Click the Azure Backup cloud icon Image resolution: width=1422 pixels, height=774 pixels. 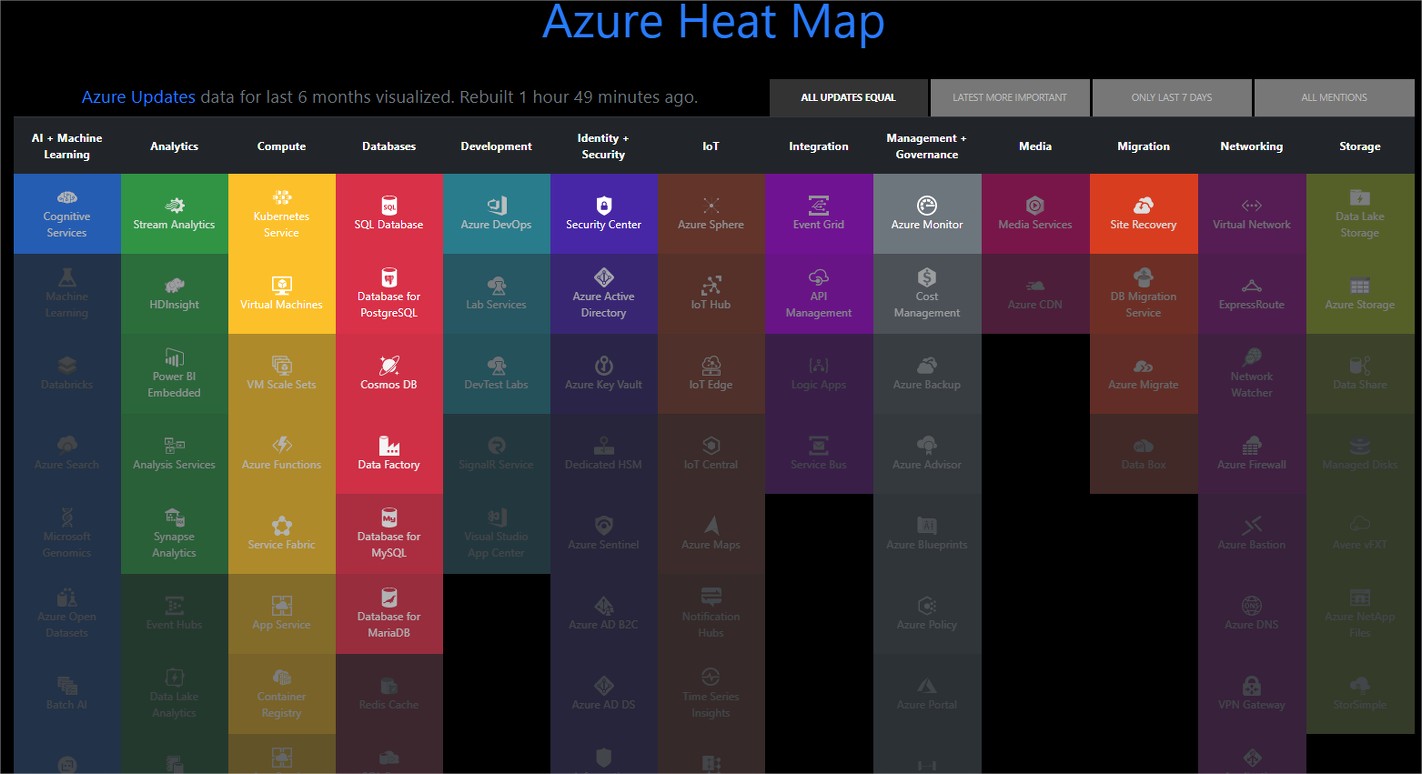click(x=927, y=365)
